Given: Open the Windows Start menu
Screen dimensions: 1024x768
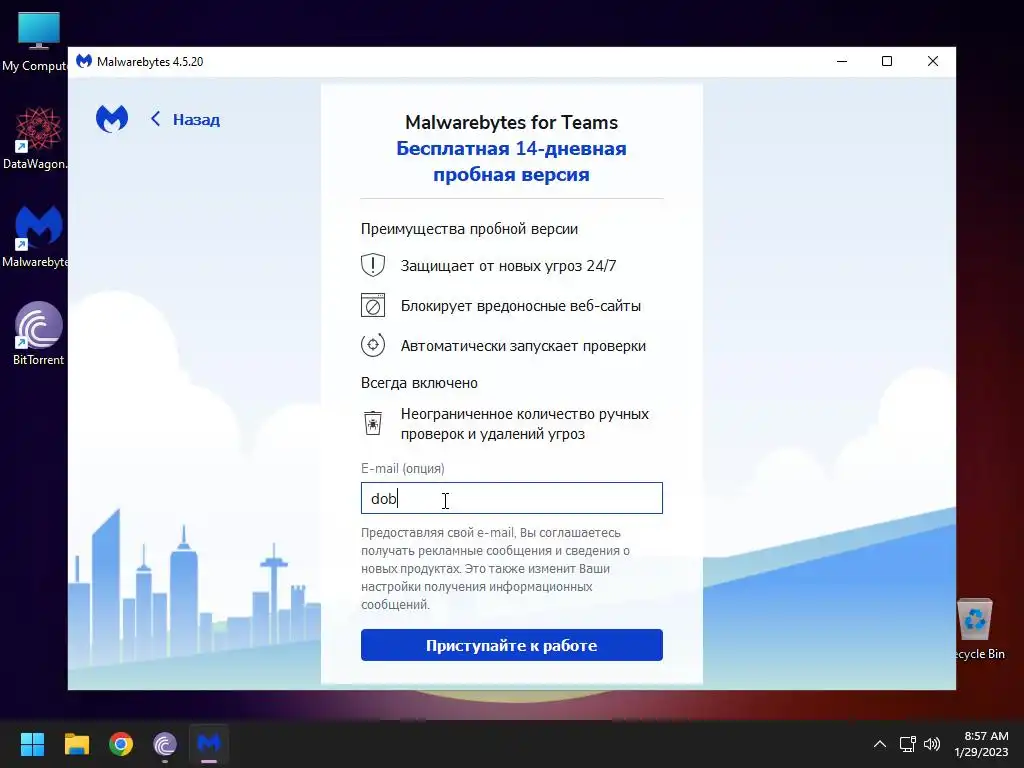Looking at the screenshot, I should 32,744.
